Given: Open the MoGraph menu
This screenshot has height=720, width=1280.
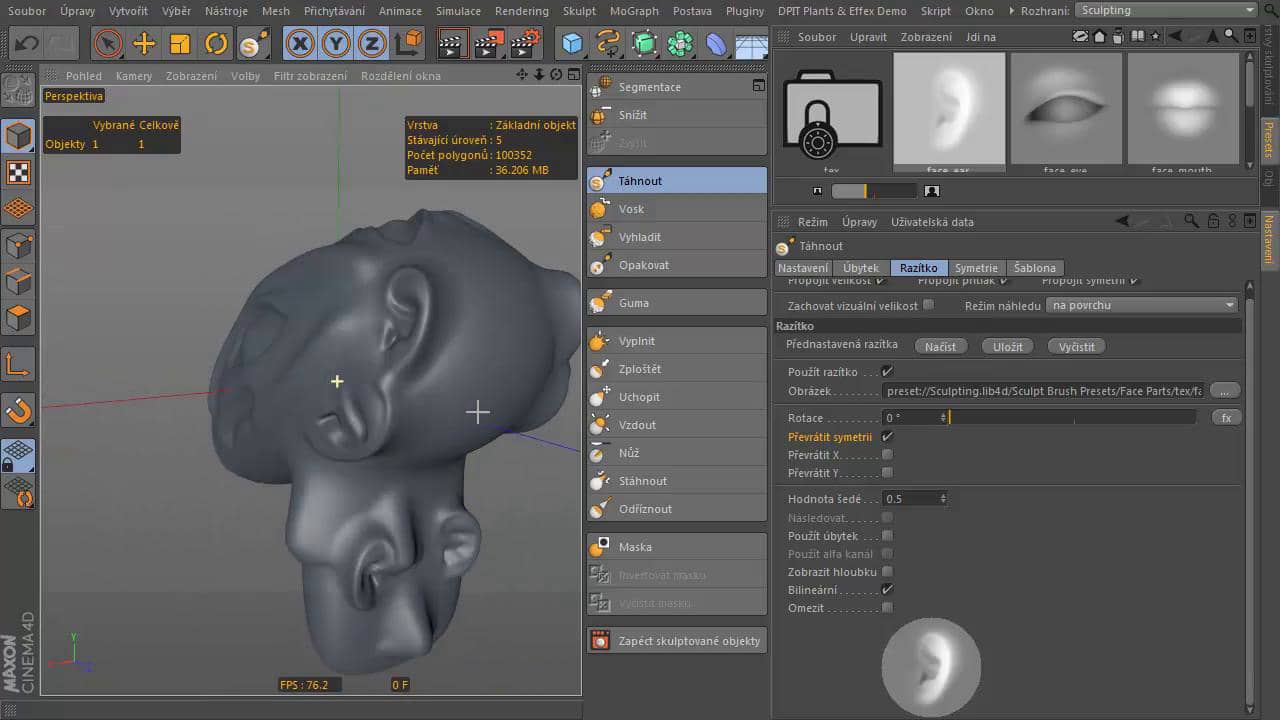Looking at the screenshot, I should pos(634,11).
